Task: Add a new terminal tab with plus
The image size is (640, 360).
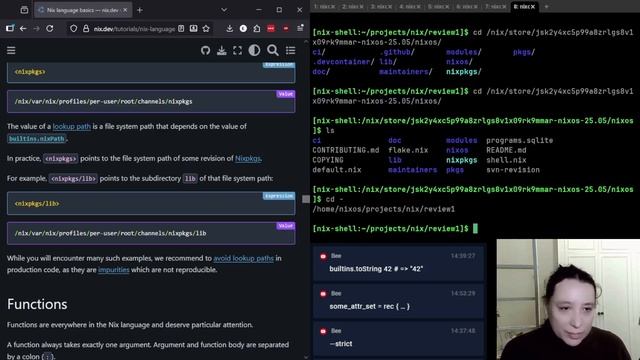Action: 547,7
